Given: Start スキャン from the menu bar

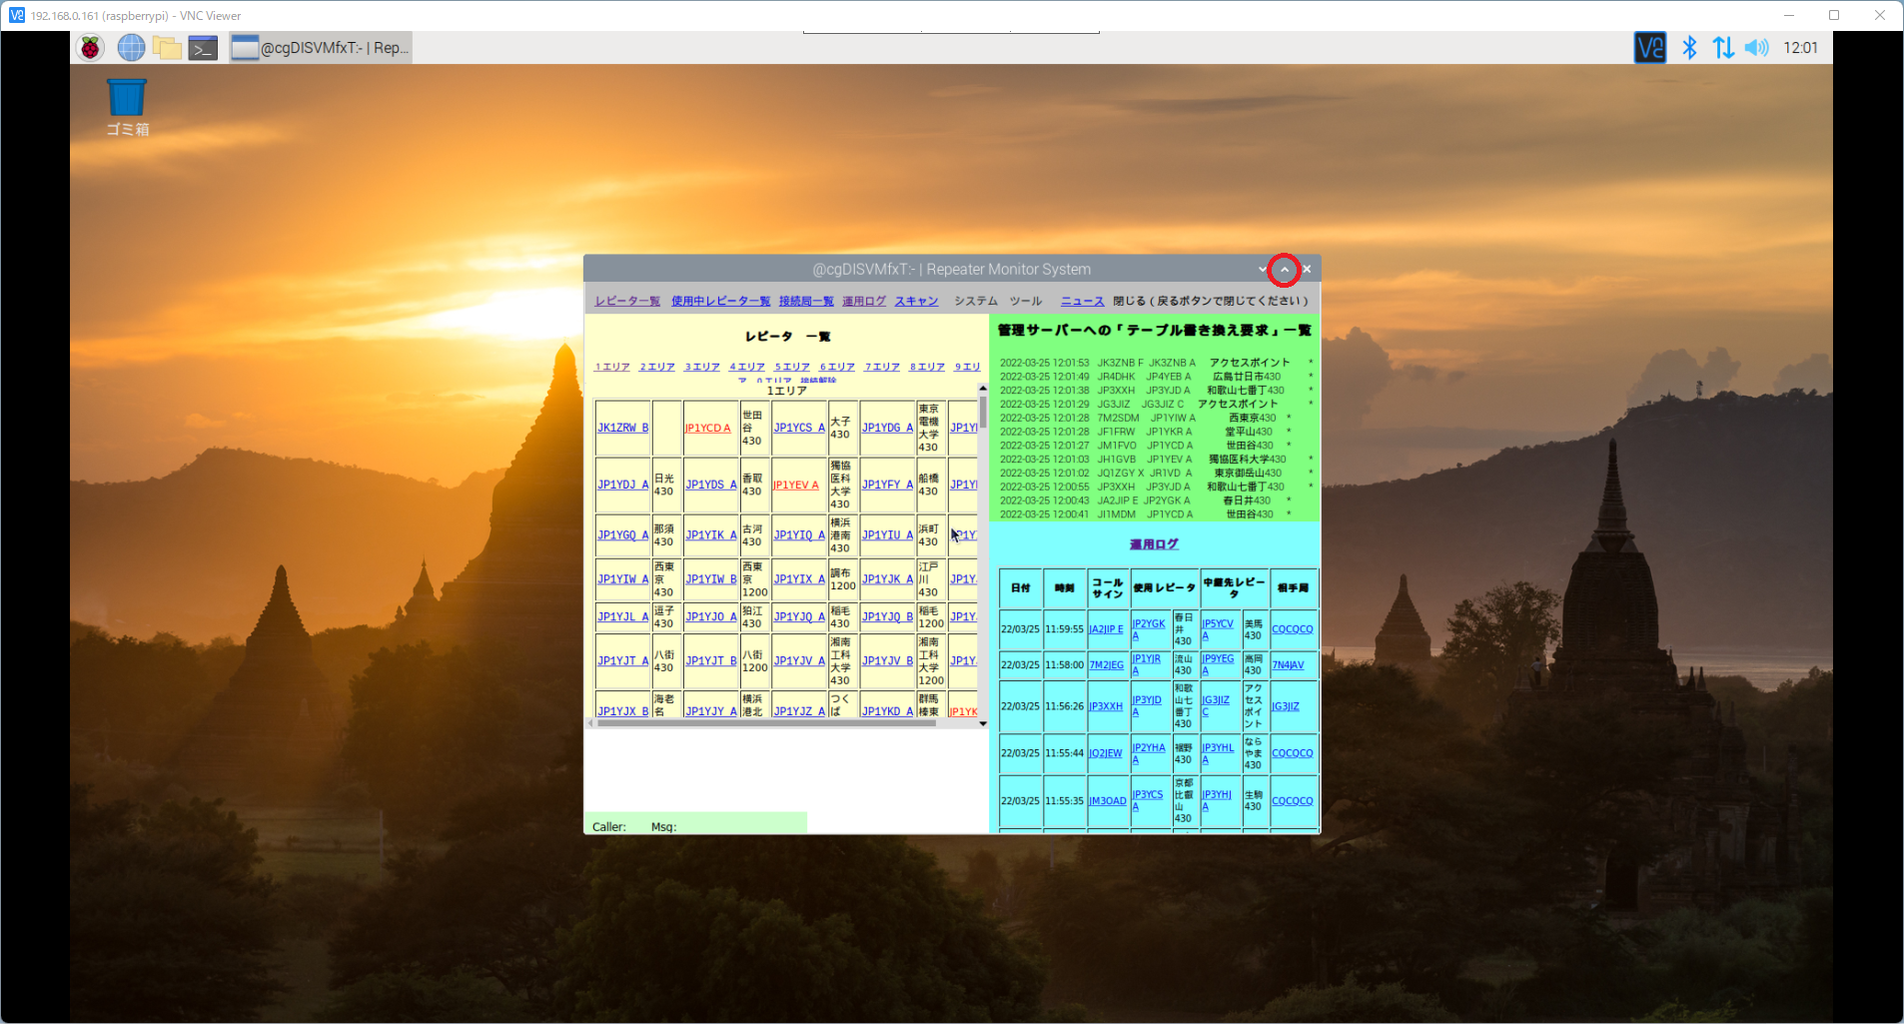Looking at the screenshot, I should (x=916, y=301).
